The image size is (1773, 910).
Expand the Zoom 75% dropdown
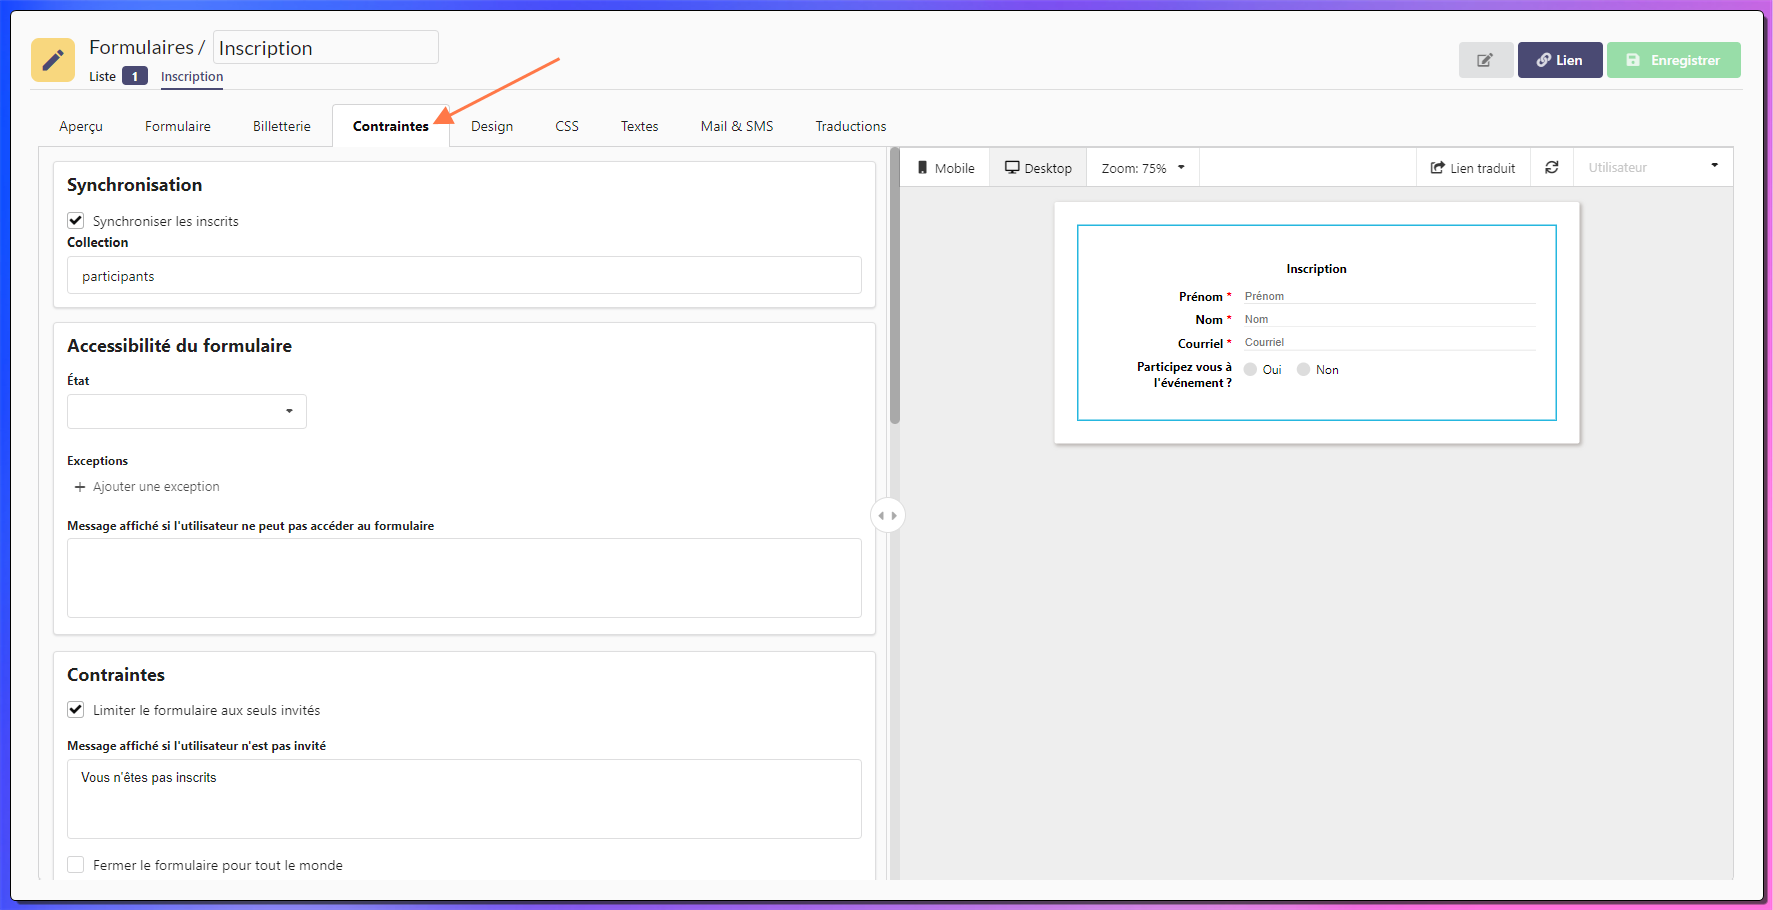[x=1142, y=168]
